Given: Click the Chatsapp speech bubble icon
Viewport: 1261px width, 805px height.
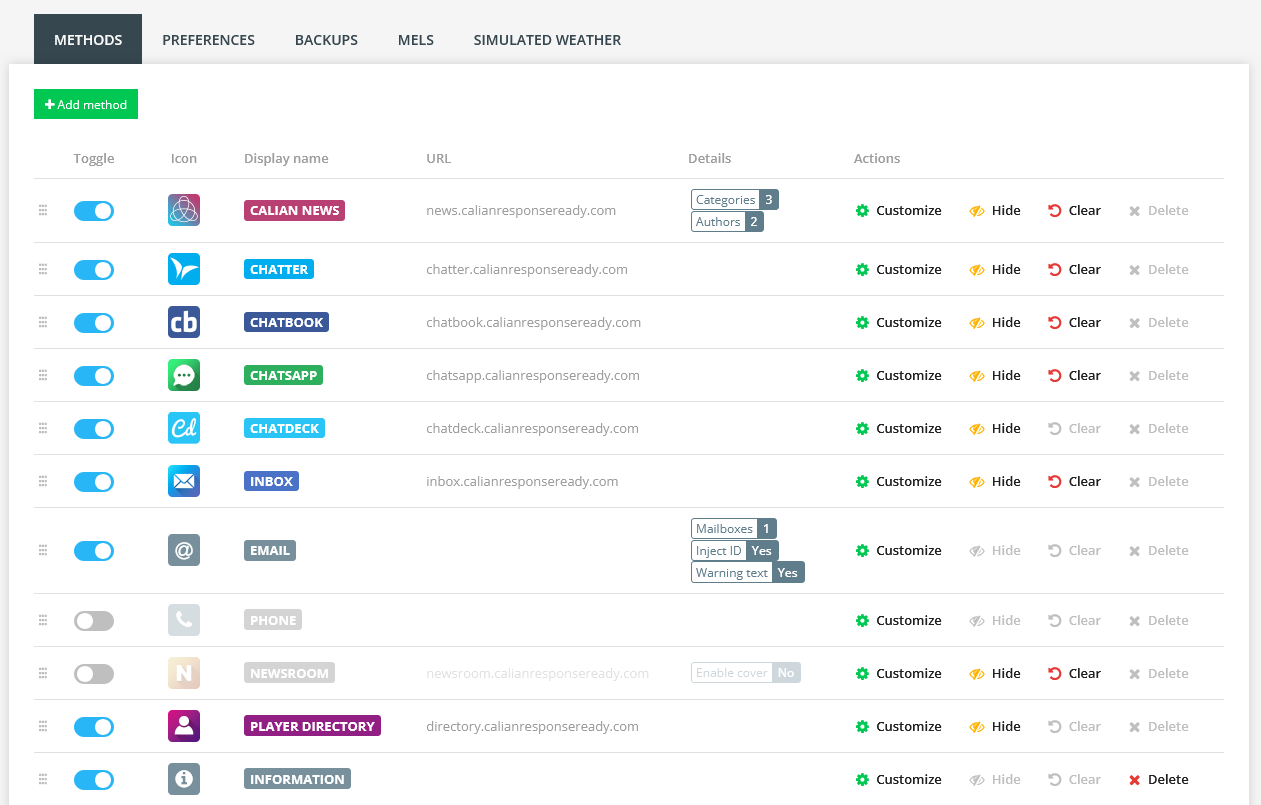Looking at the screenshot, I should tap(184, 375).
